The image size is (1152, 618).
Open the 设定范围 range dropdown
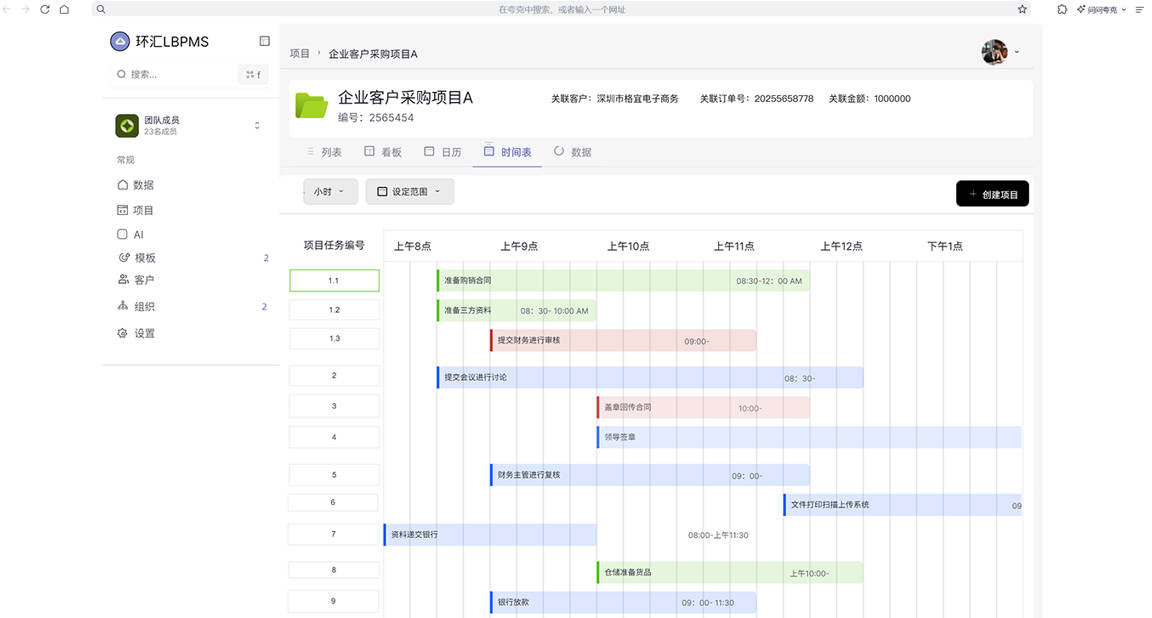(409, 192)
